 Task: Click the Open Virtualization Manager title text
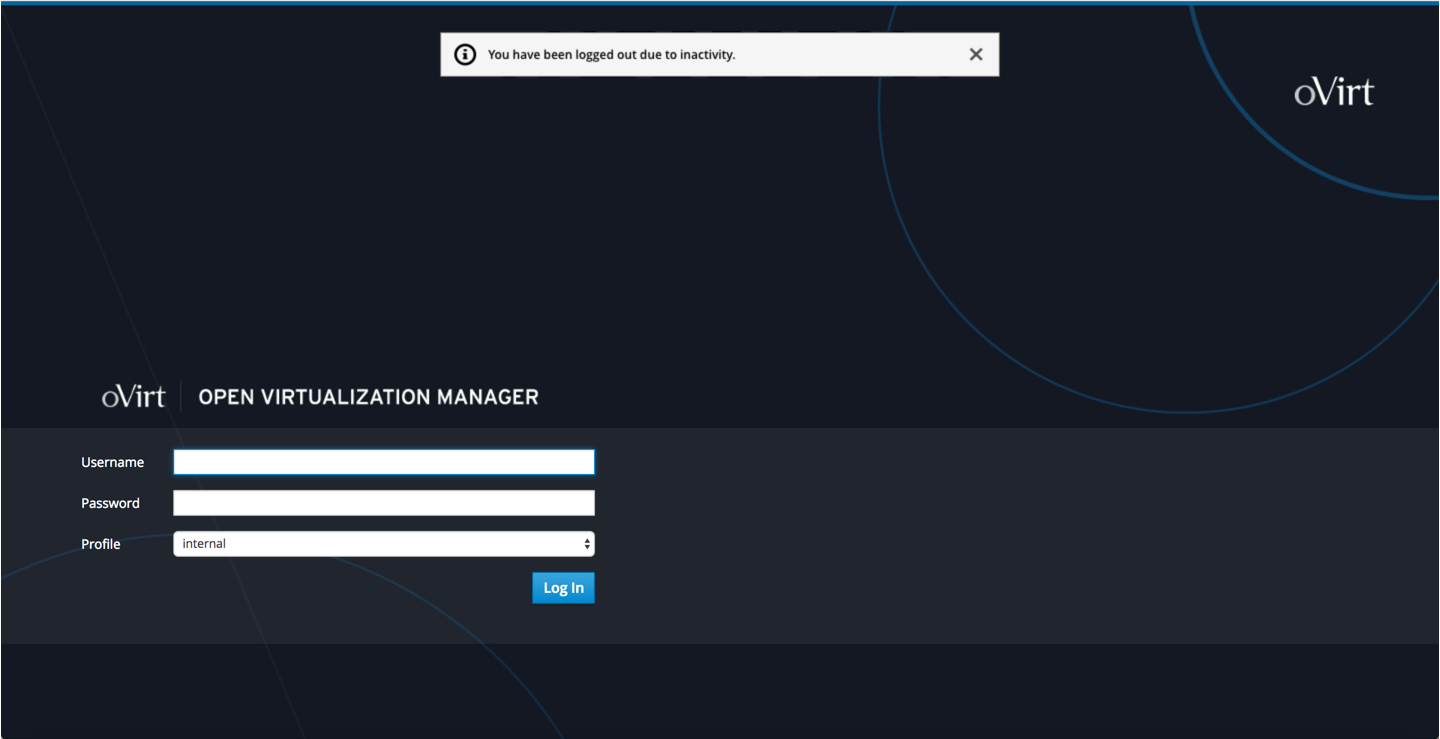tap(368, 396)
